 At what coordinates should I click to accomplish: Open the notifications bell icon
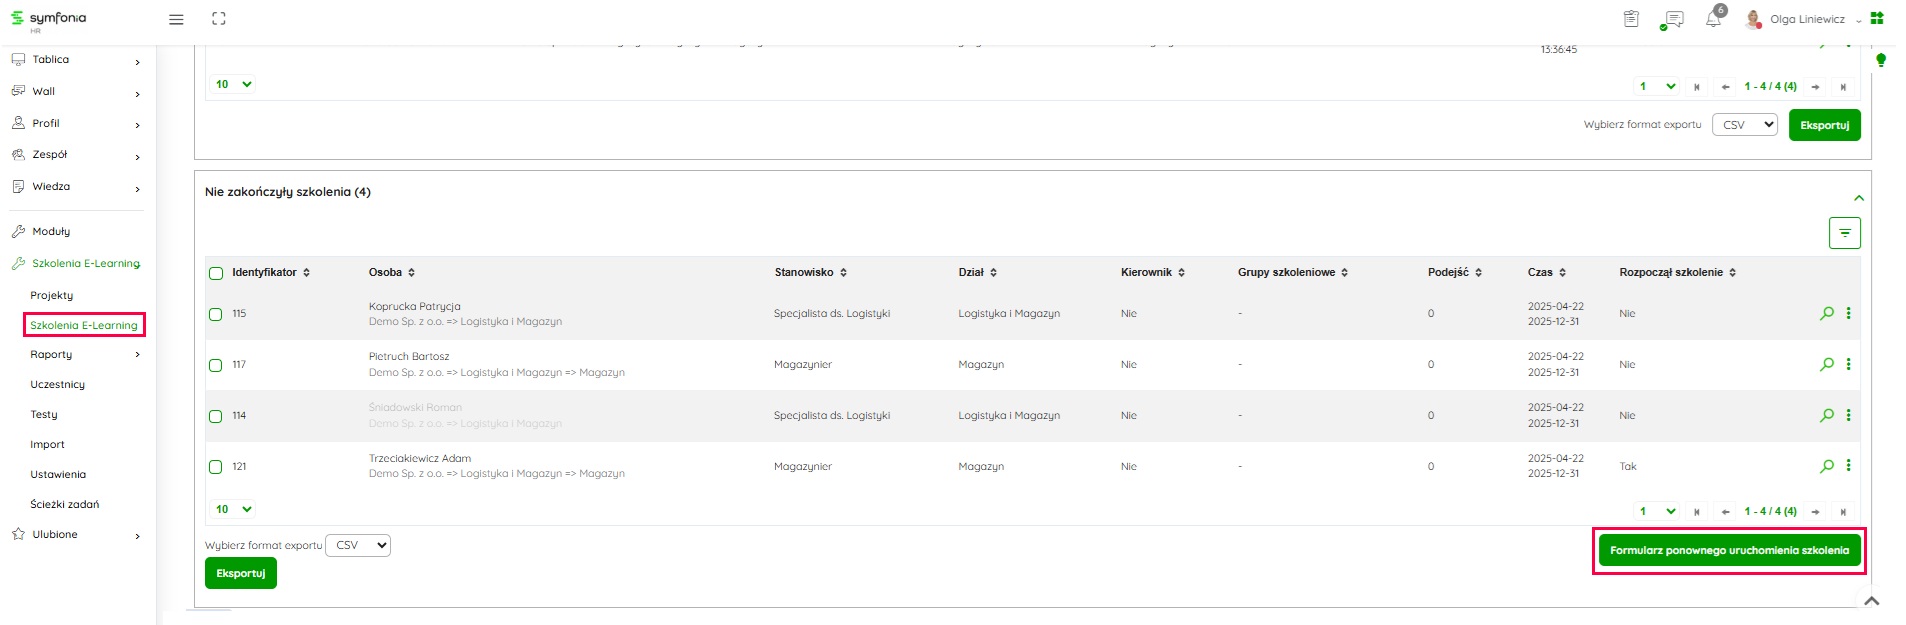pyautogui.click(x=1713, y=19)
